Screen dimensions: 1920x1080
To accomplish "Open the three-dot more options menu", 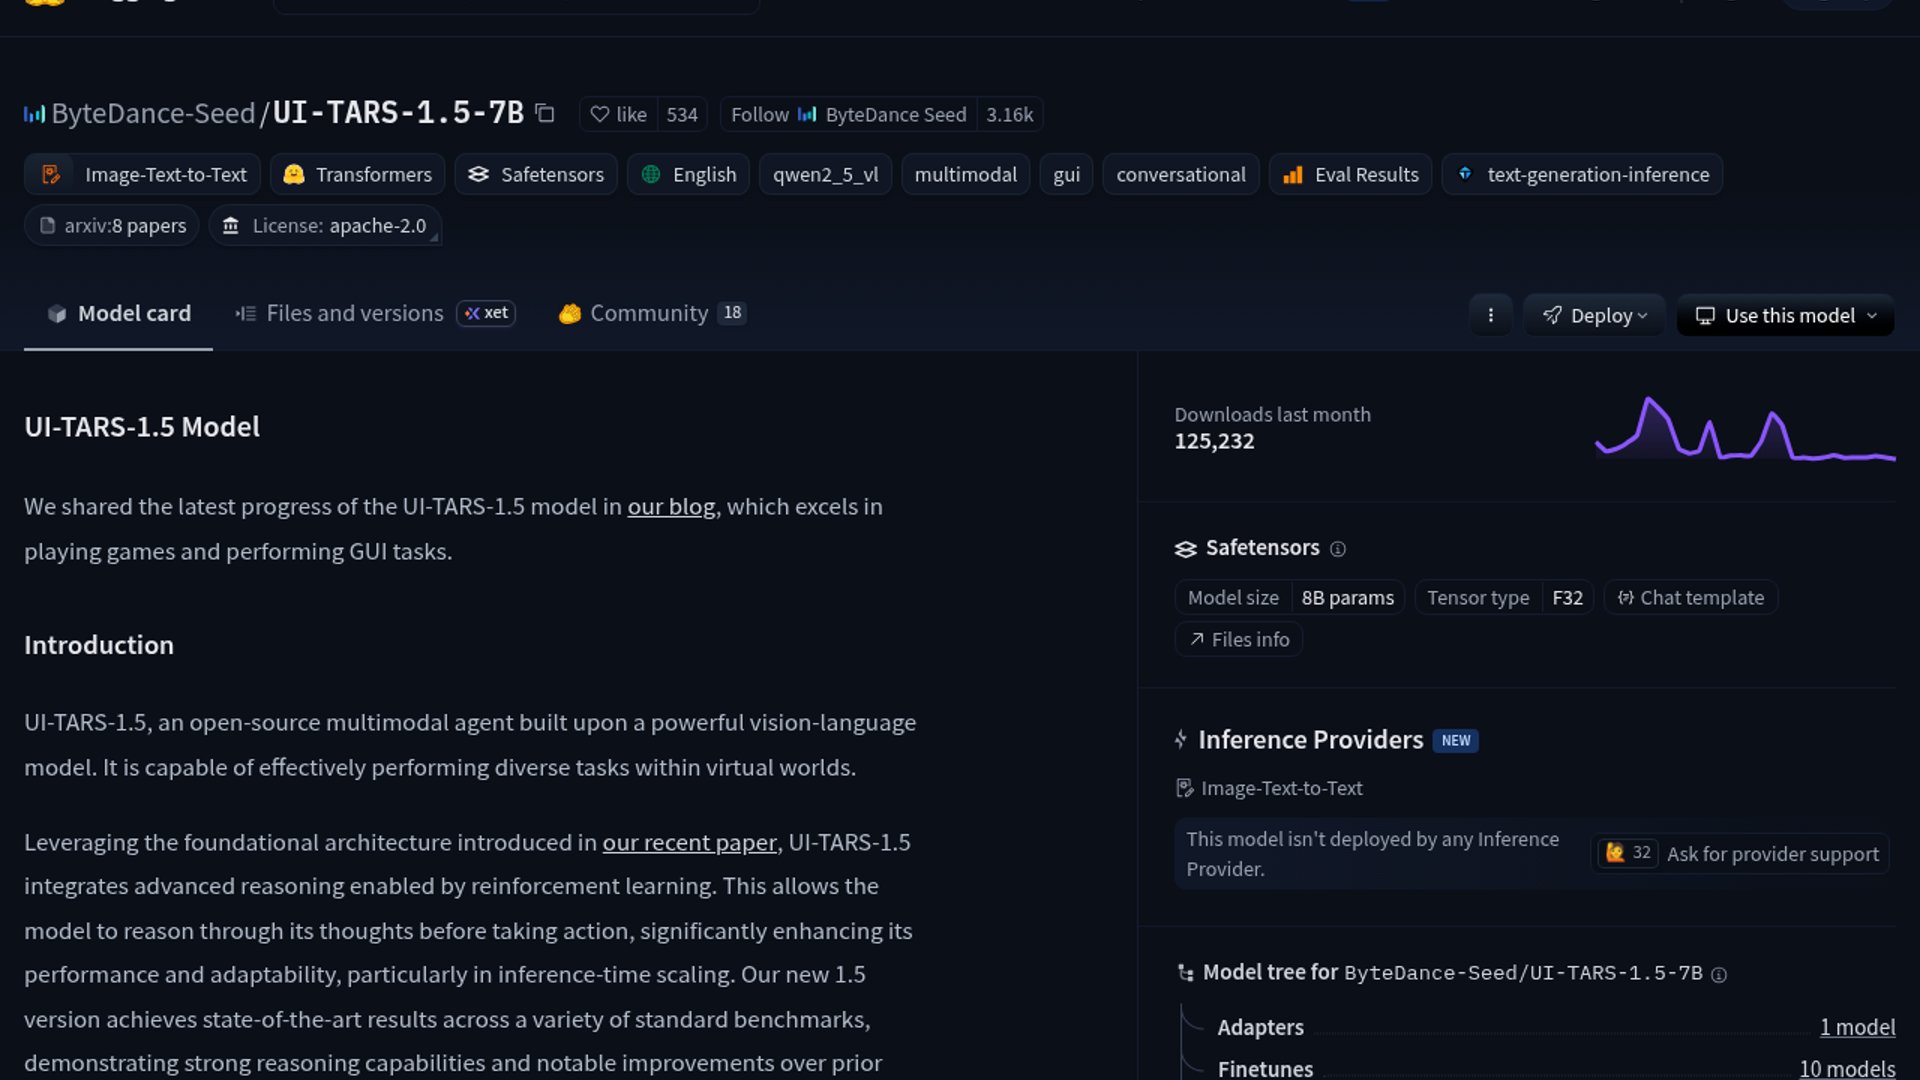I will 1490,316.
